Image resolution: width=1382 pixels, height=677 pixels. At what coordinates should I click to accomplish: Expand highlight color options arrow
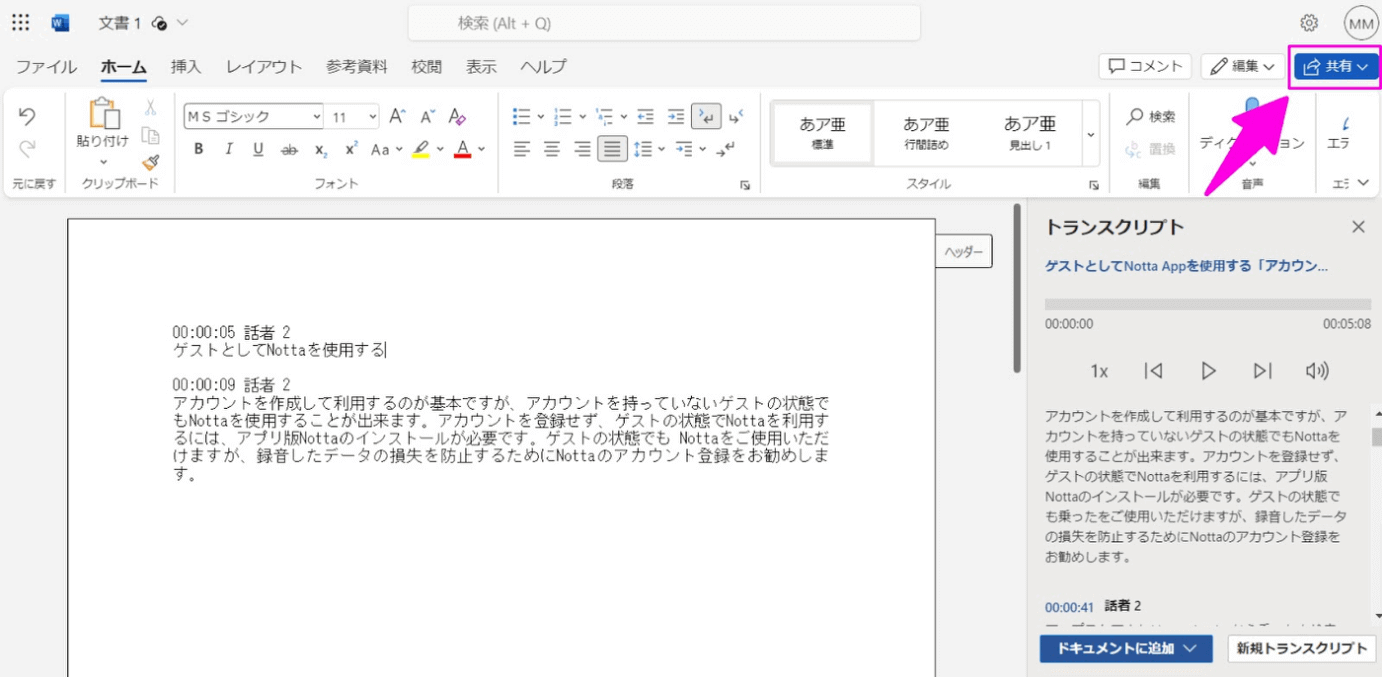pos(439,150)
